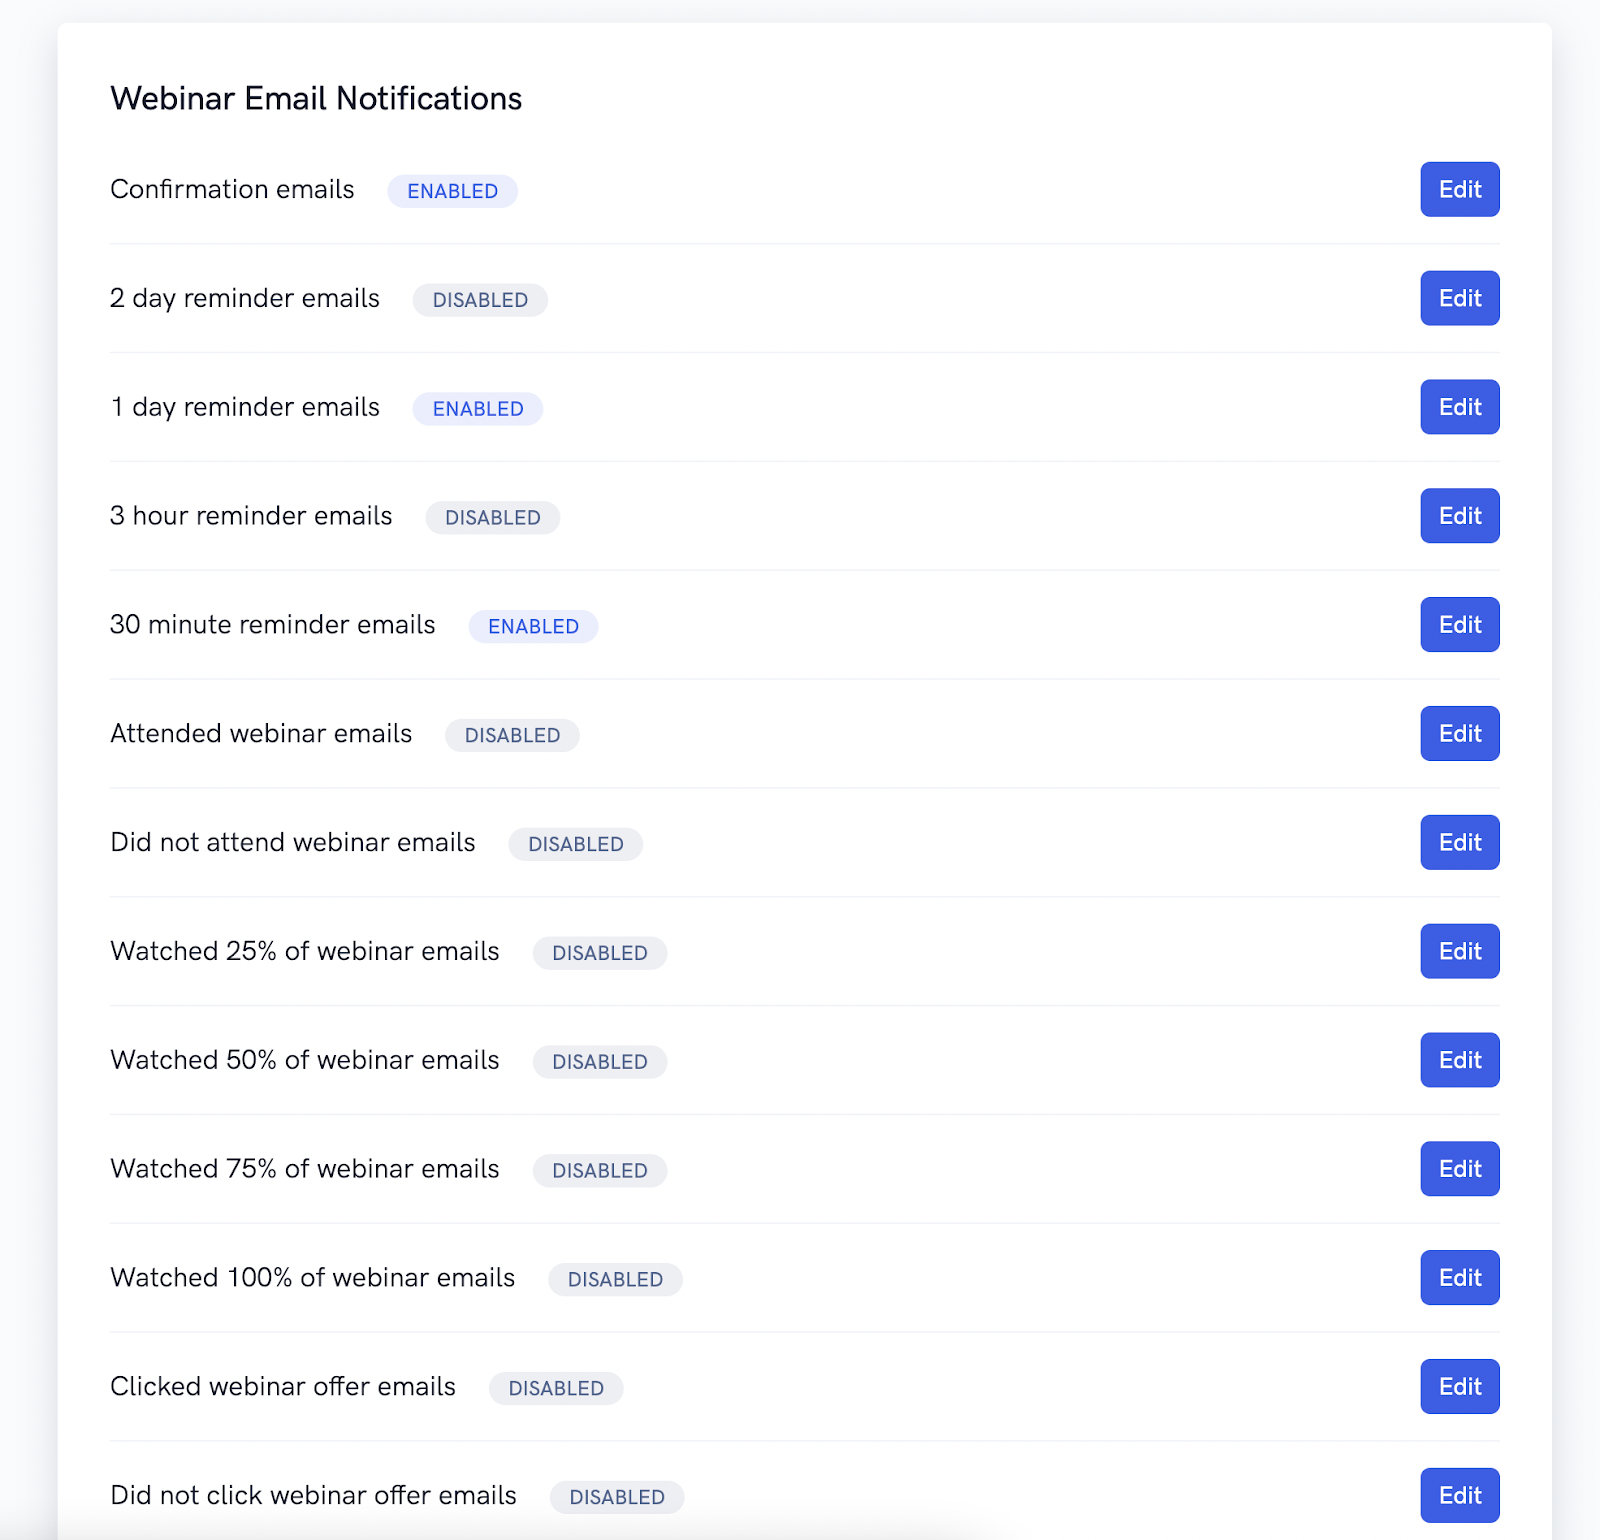The width and height of the screenshot is (1600, 1540).
Task: Edit Watched 75% of webinar emails
Action: click(1460, 1169)
